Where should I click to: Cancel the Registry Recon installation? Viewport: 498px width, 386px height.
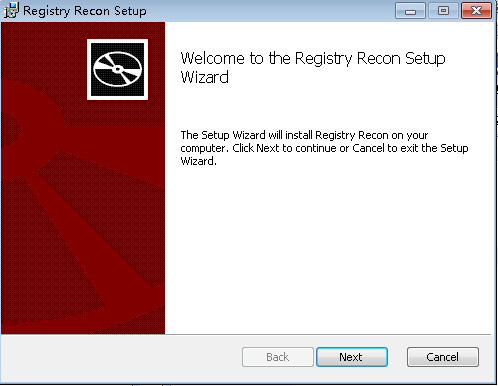point(443,357)
